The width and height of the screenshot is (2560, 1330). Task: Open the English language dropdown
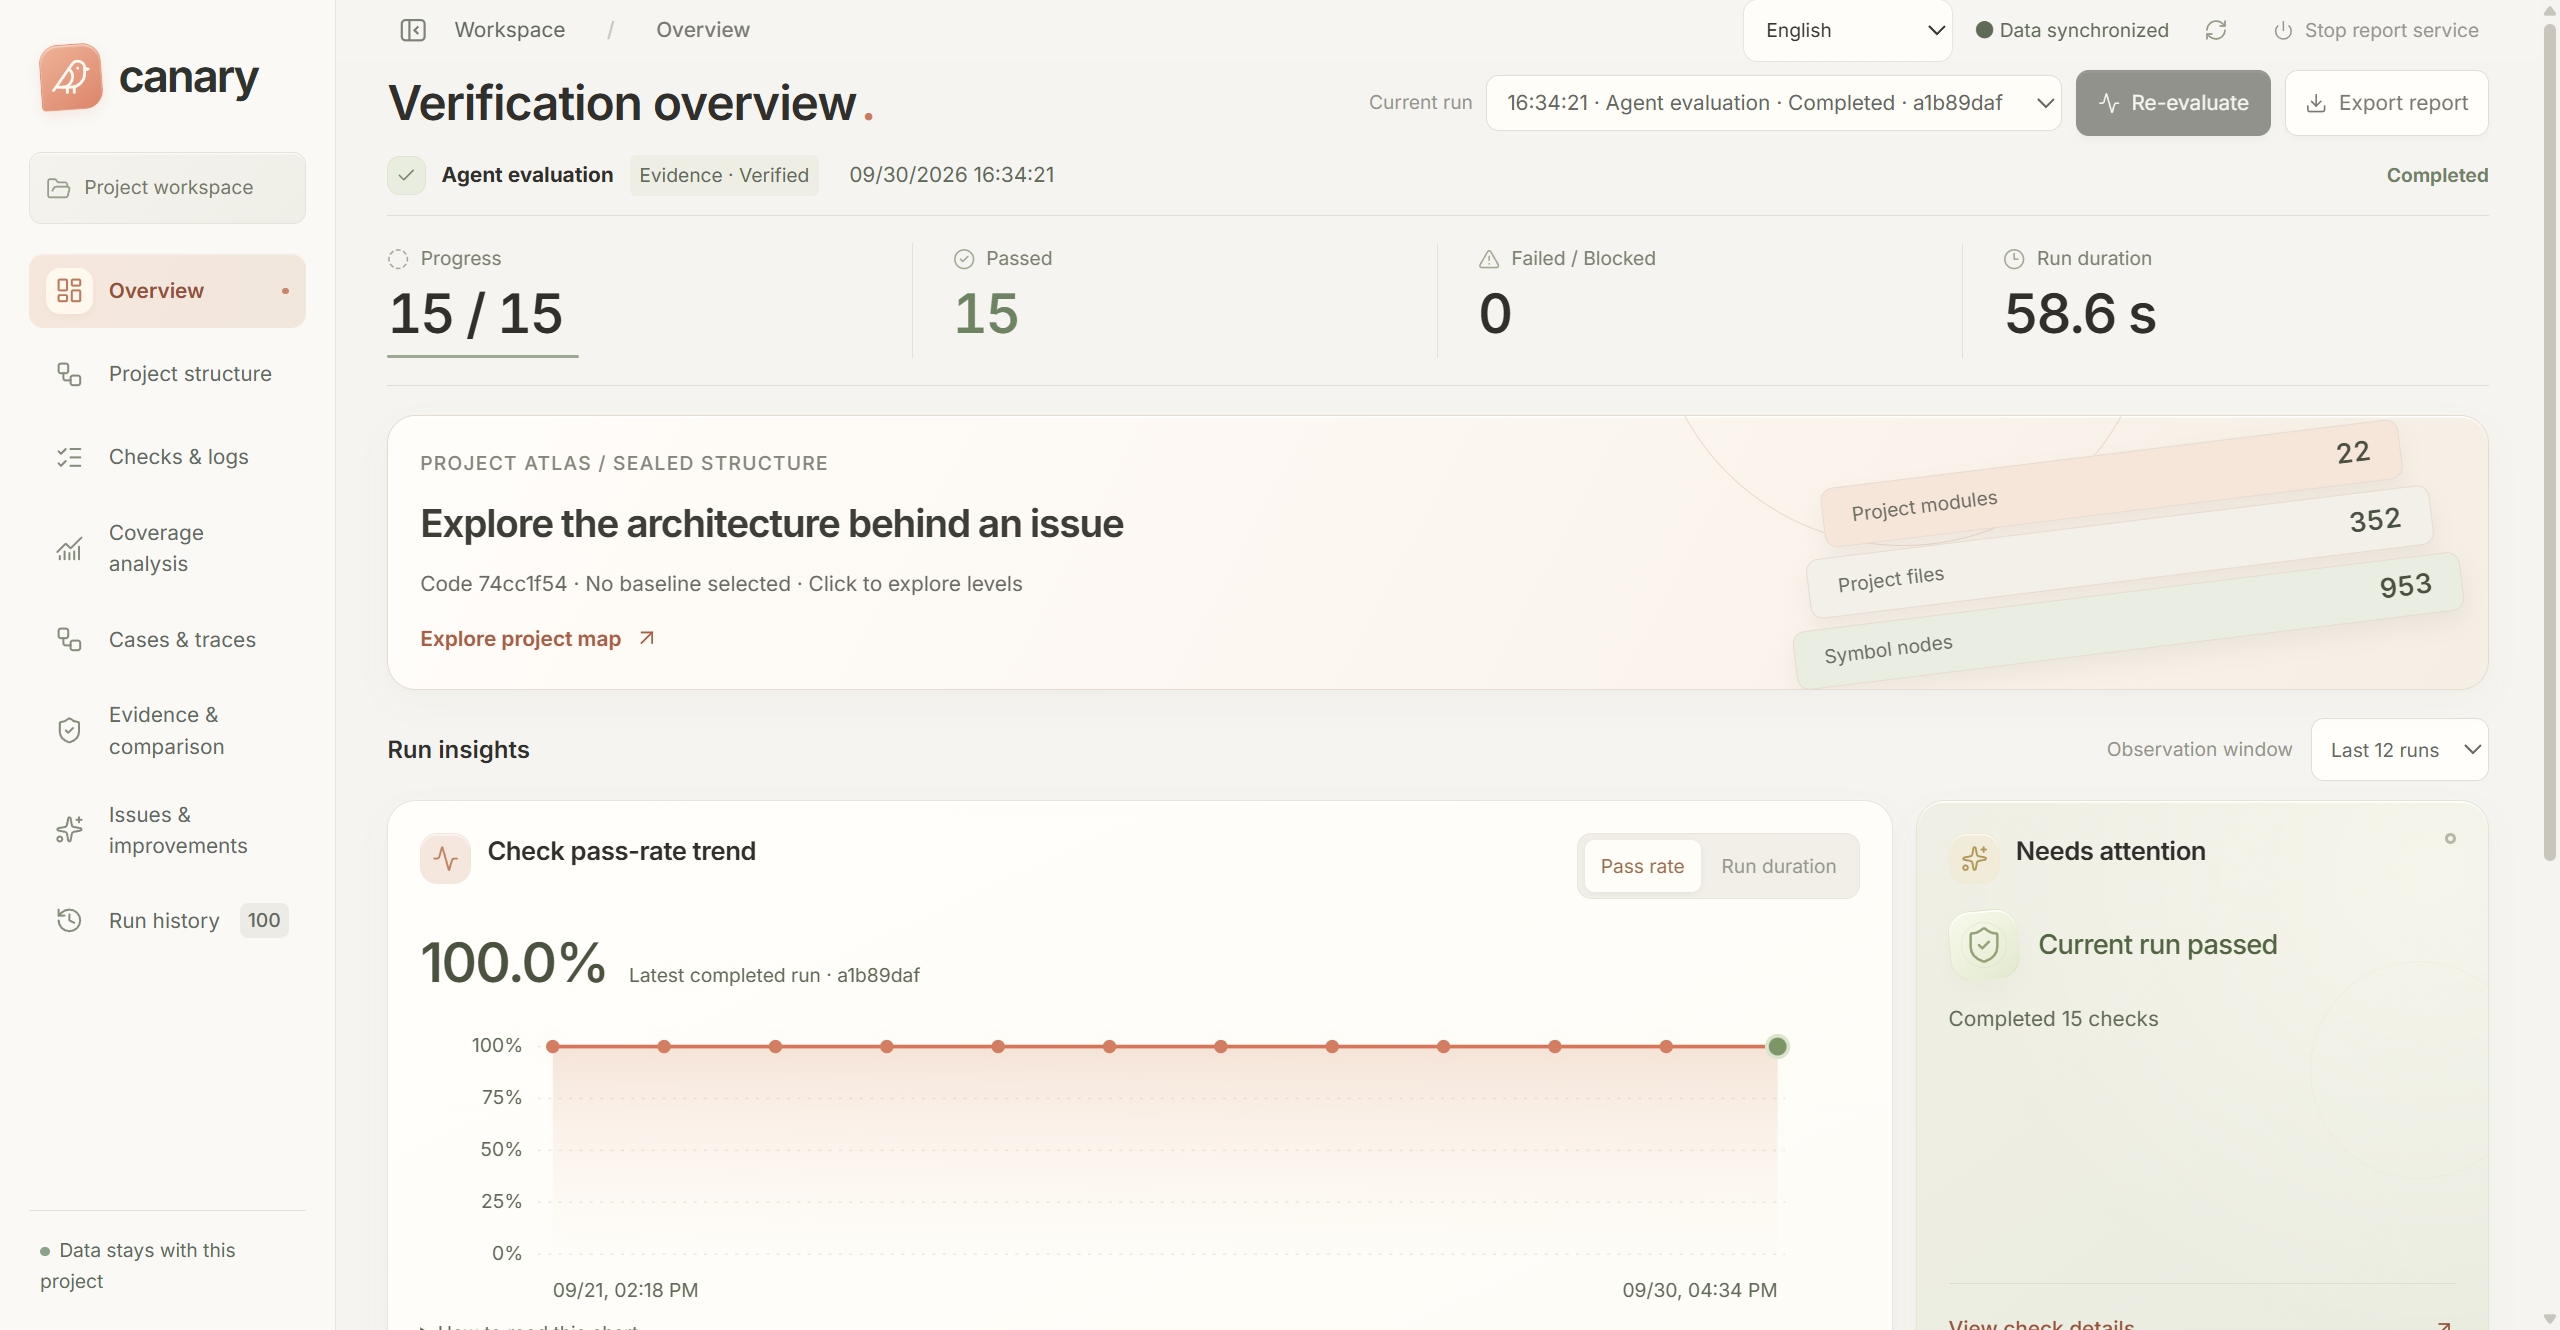(x=1848, y=31)
